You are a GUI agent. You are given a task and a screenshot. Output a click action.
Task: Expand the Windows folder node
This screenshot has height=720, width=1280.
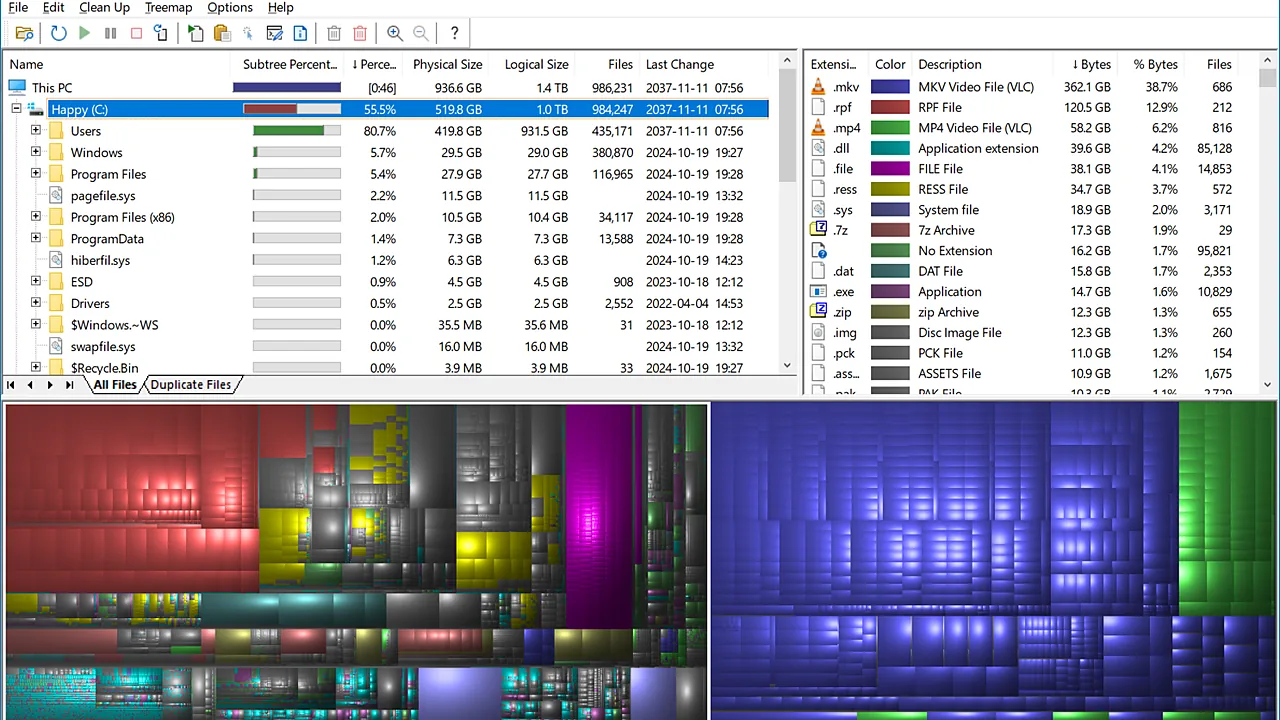coord(36,152)
